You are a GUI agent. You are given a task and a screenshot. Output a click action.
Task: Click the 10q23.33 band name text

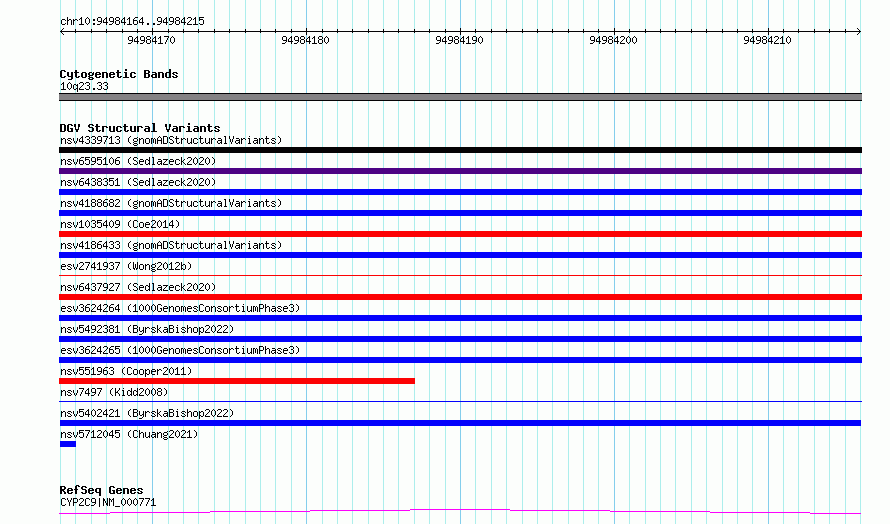[x=84, y=86]
